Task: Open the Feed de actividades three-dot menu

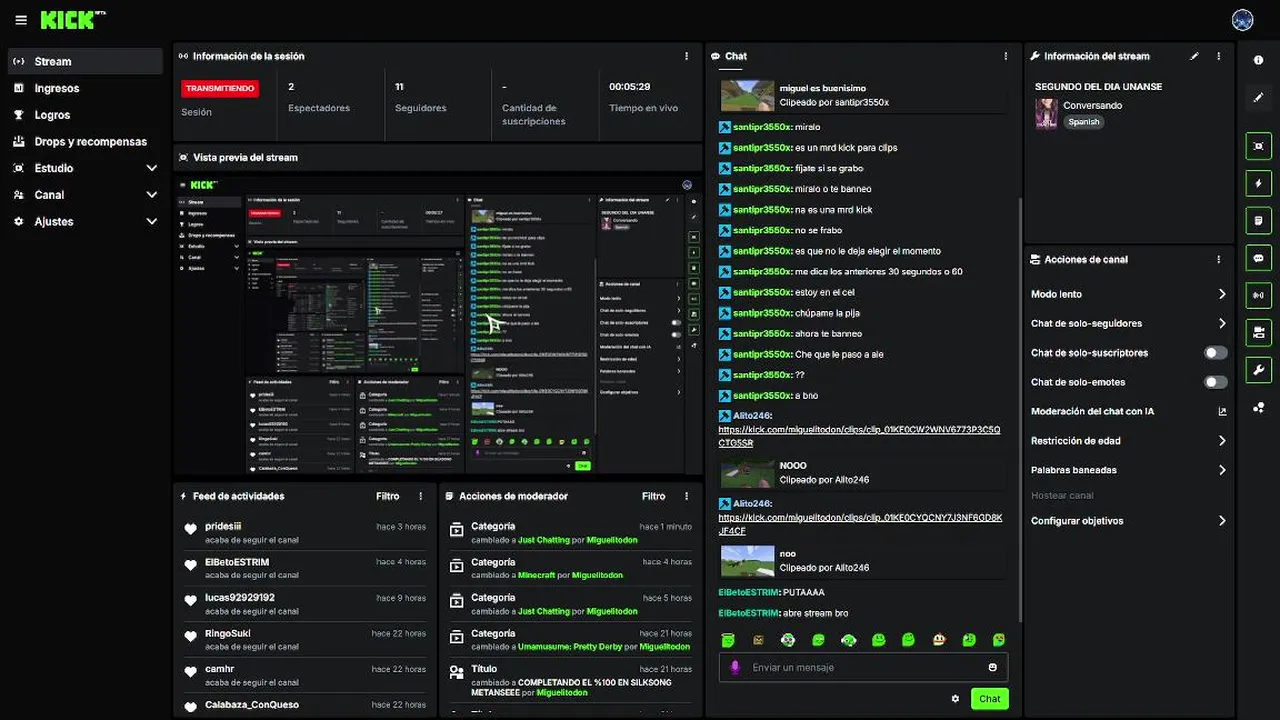Action: pos(420,496)
